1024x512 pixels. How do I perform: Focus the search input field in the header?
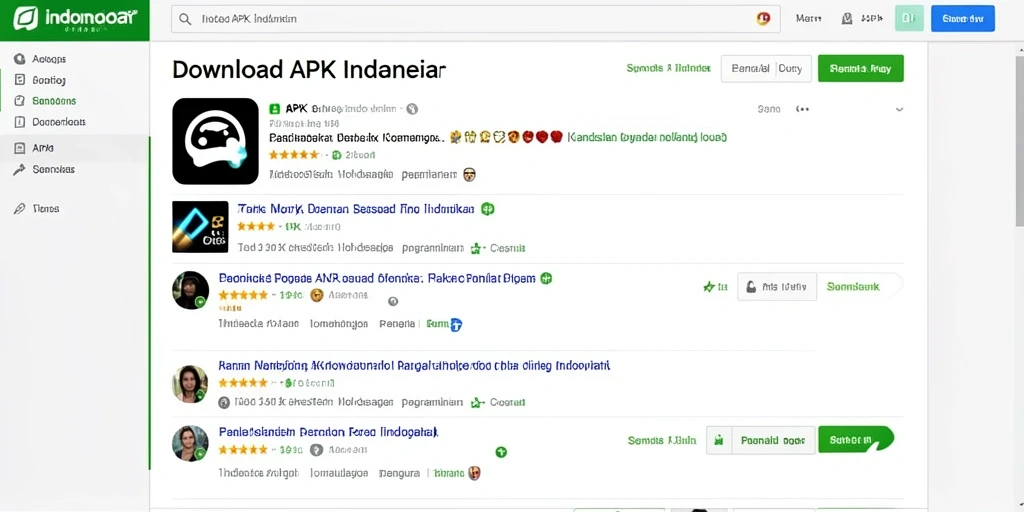coord(475,19)
